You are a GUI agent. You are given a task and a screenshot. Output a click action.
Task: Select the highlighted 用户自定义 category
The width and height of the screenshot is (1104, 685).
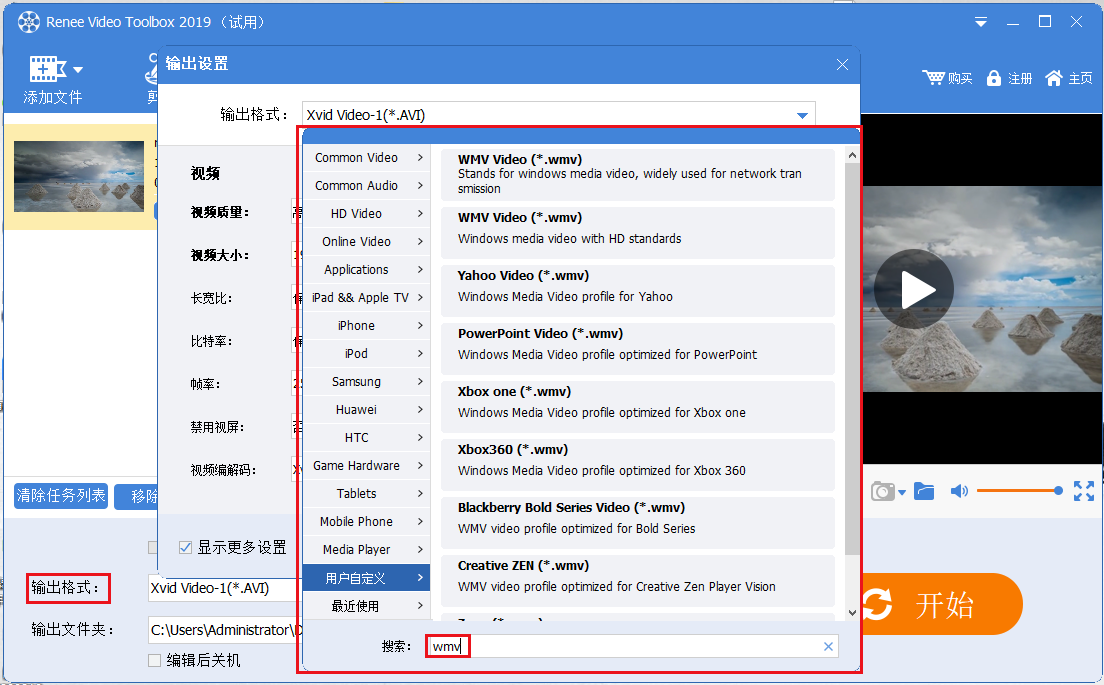[x=365, y=578]
